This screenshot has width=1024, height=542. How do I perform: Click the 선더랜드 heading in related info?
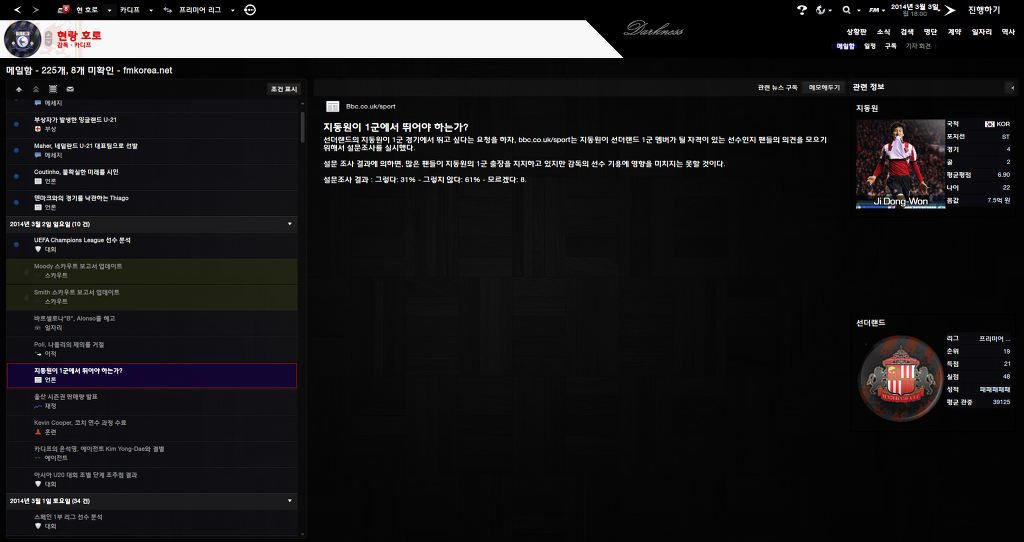[871, 323]
